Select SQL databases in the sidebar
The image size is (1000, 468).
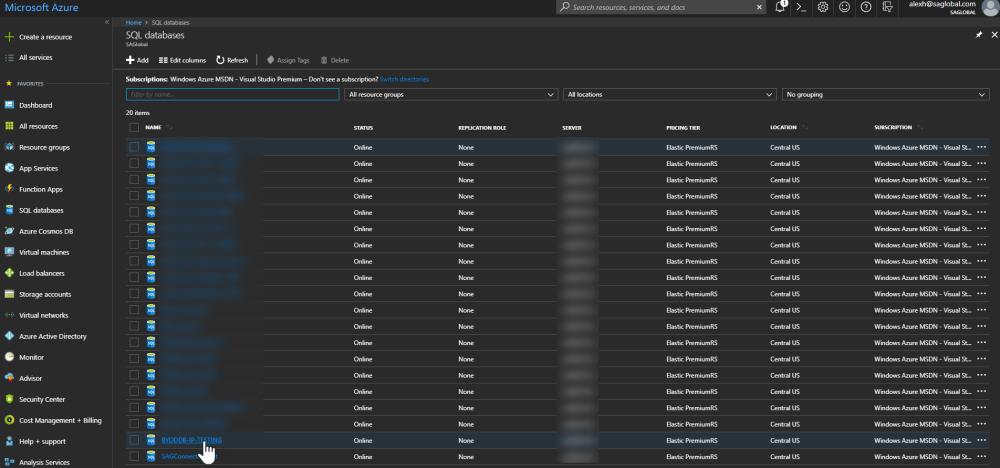[41, 210]
